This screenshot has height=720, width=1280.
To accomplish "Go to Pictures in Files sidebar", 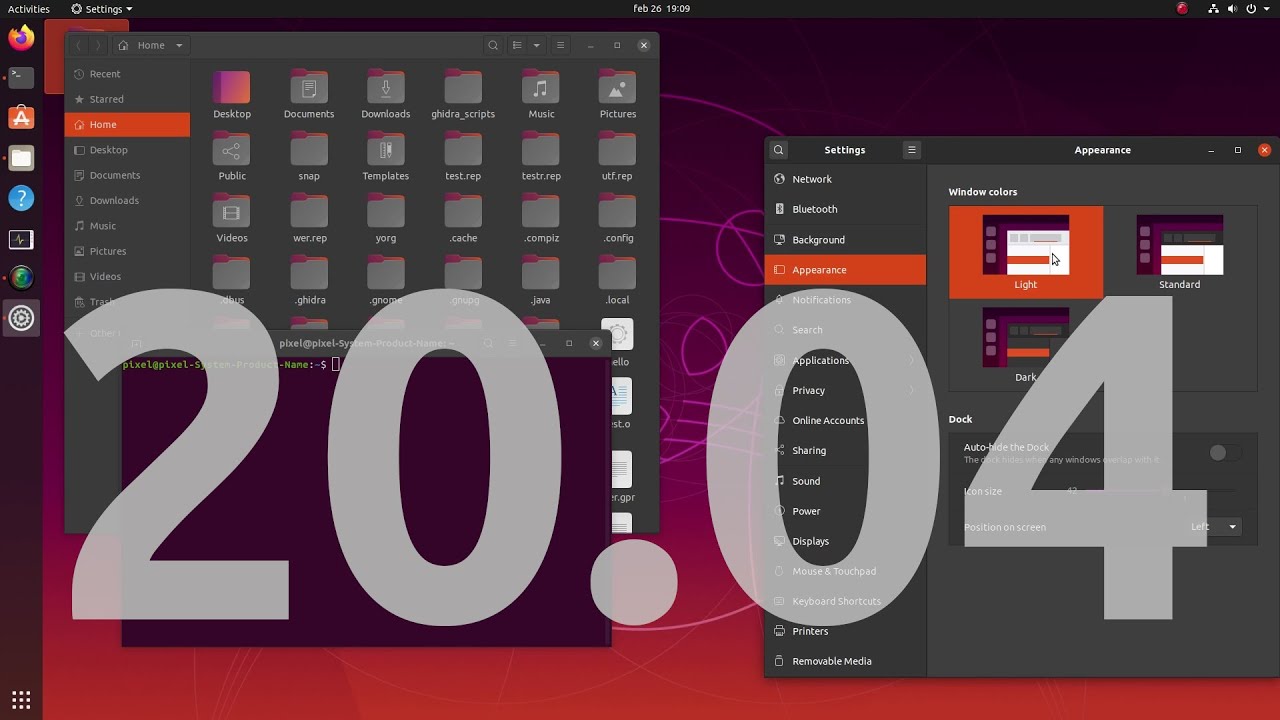I will click(x=127, y=251).
